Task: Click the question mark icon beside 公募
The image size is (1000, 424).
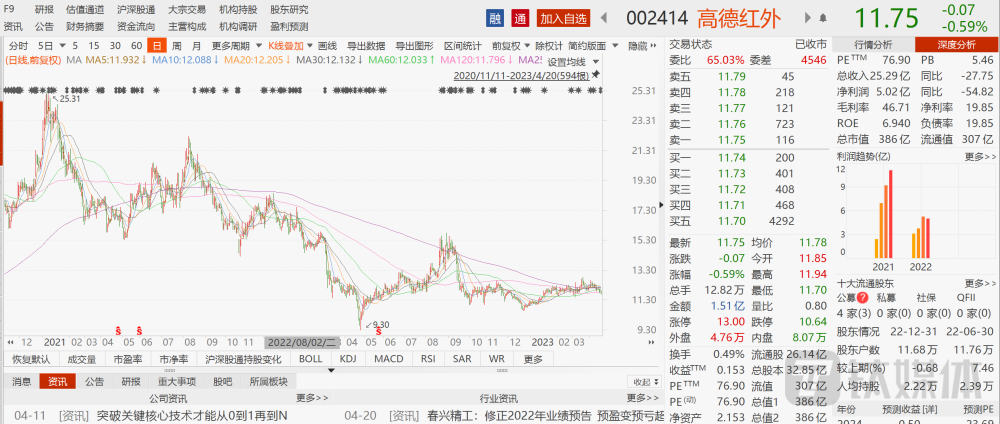Action: 862,298
